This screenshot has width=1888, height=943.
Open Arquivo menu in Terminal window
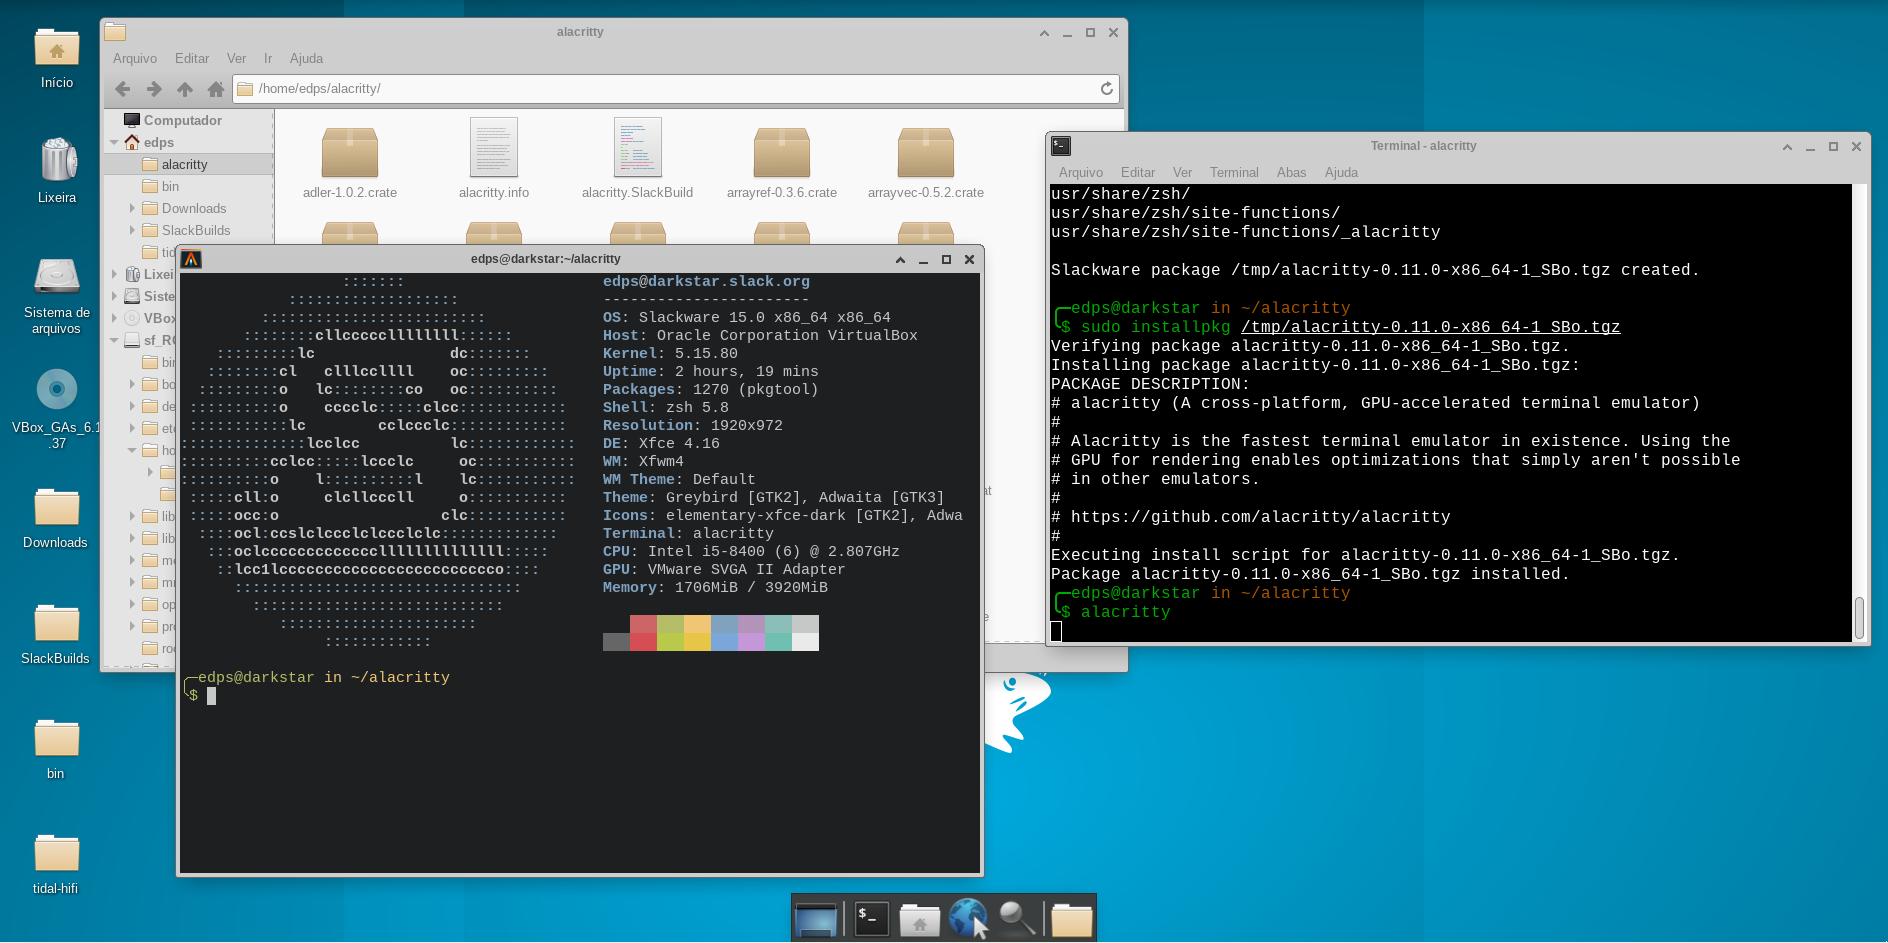(1080, 172)
